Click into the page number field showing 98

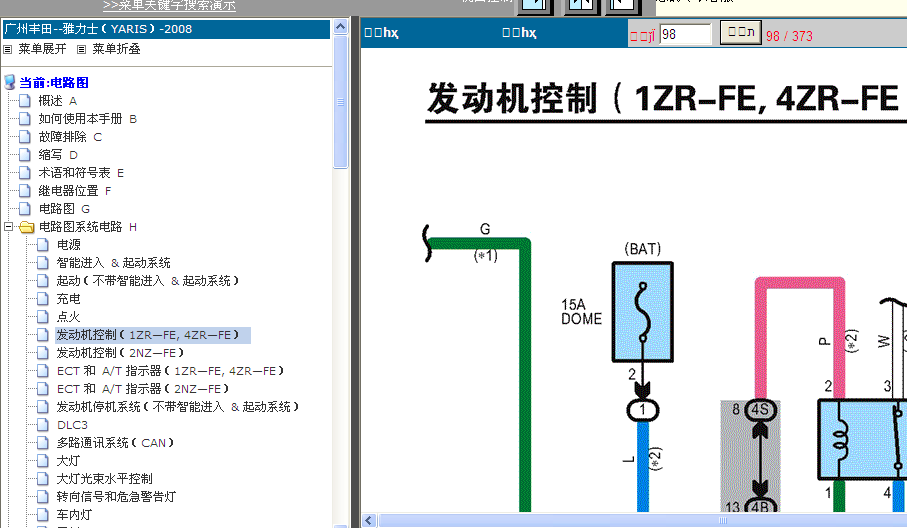685,34
